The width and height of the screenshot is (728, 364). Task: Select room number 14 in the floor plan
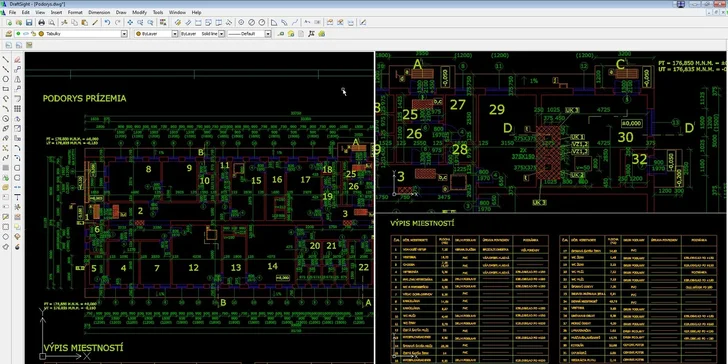tap(273, 266)
